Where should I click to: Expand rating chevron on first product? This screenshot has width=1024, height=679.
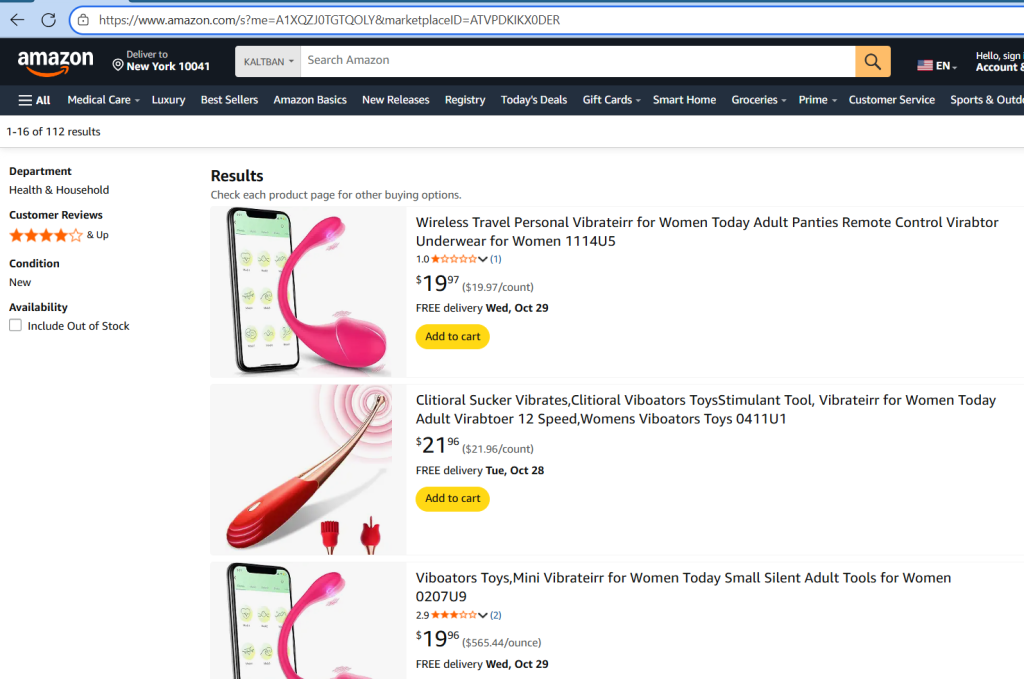click(x=483, y=259)
